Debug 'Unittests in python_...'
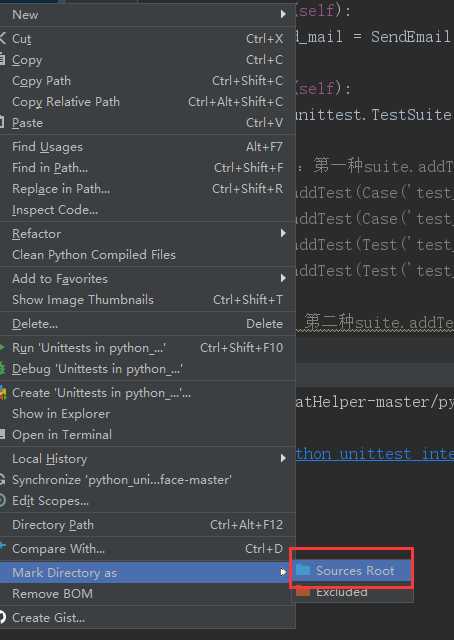 [x=147, y=369]
